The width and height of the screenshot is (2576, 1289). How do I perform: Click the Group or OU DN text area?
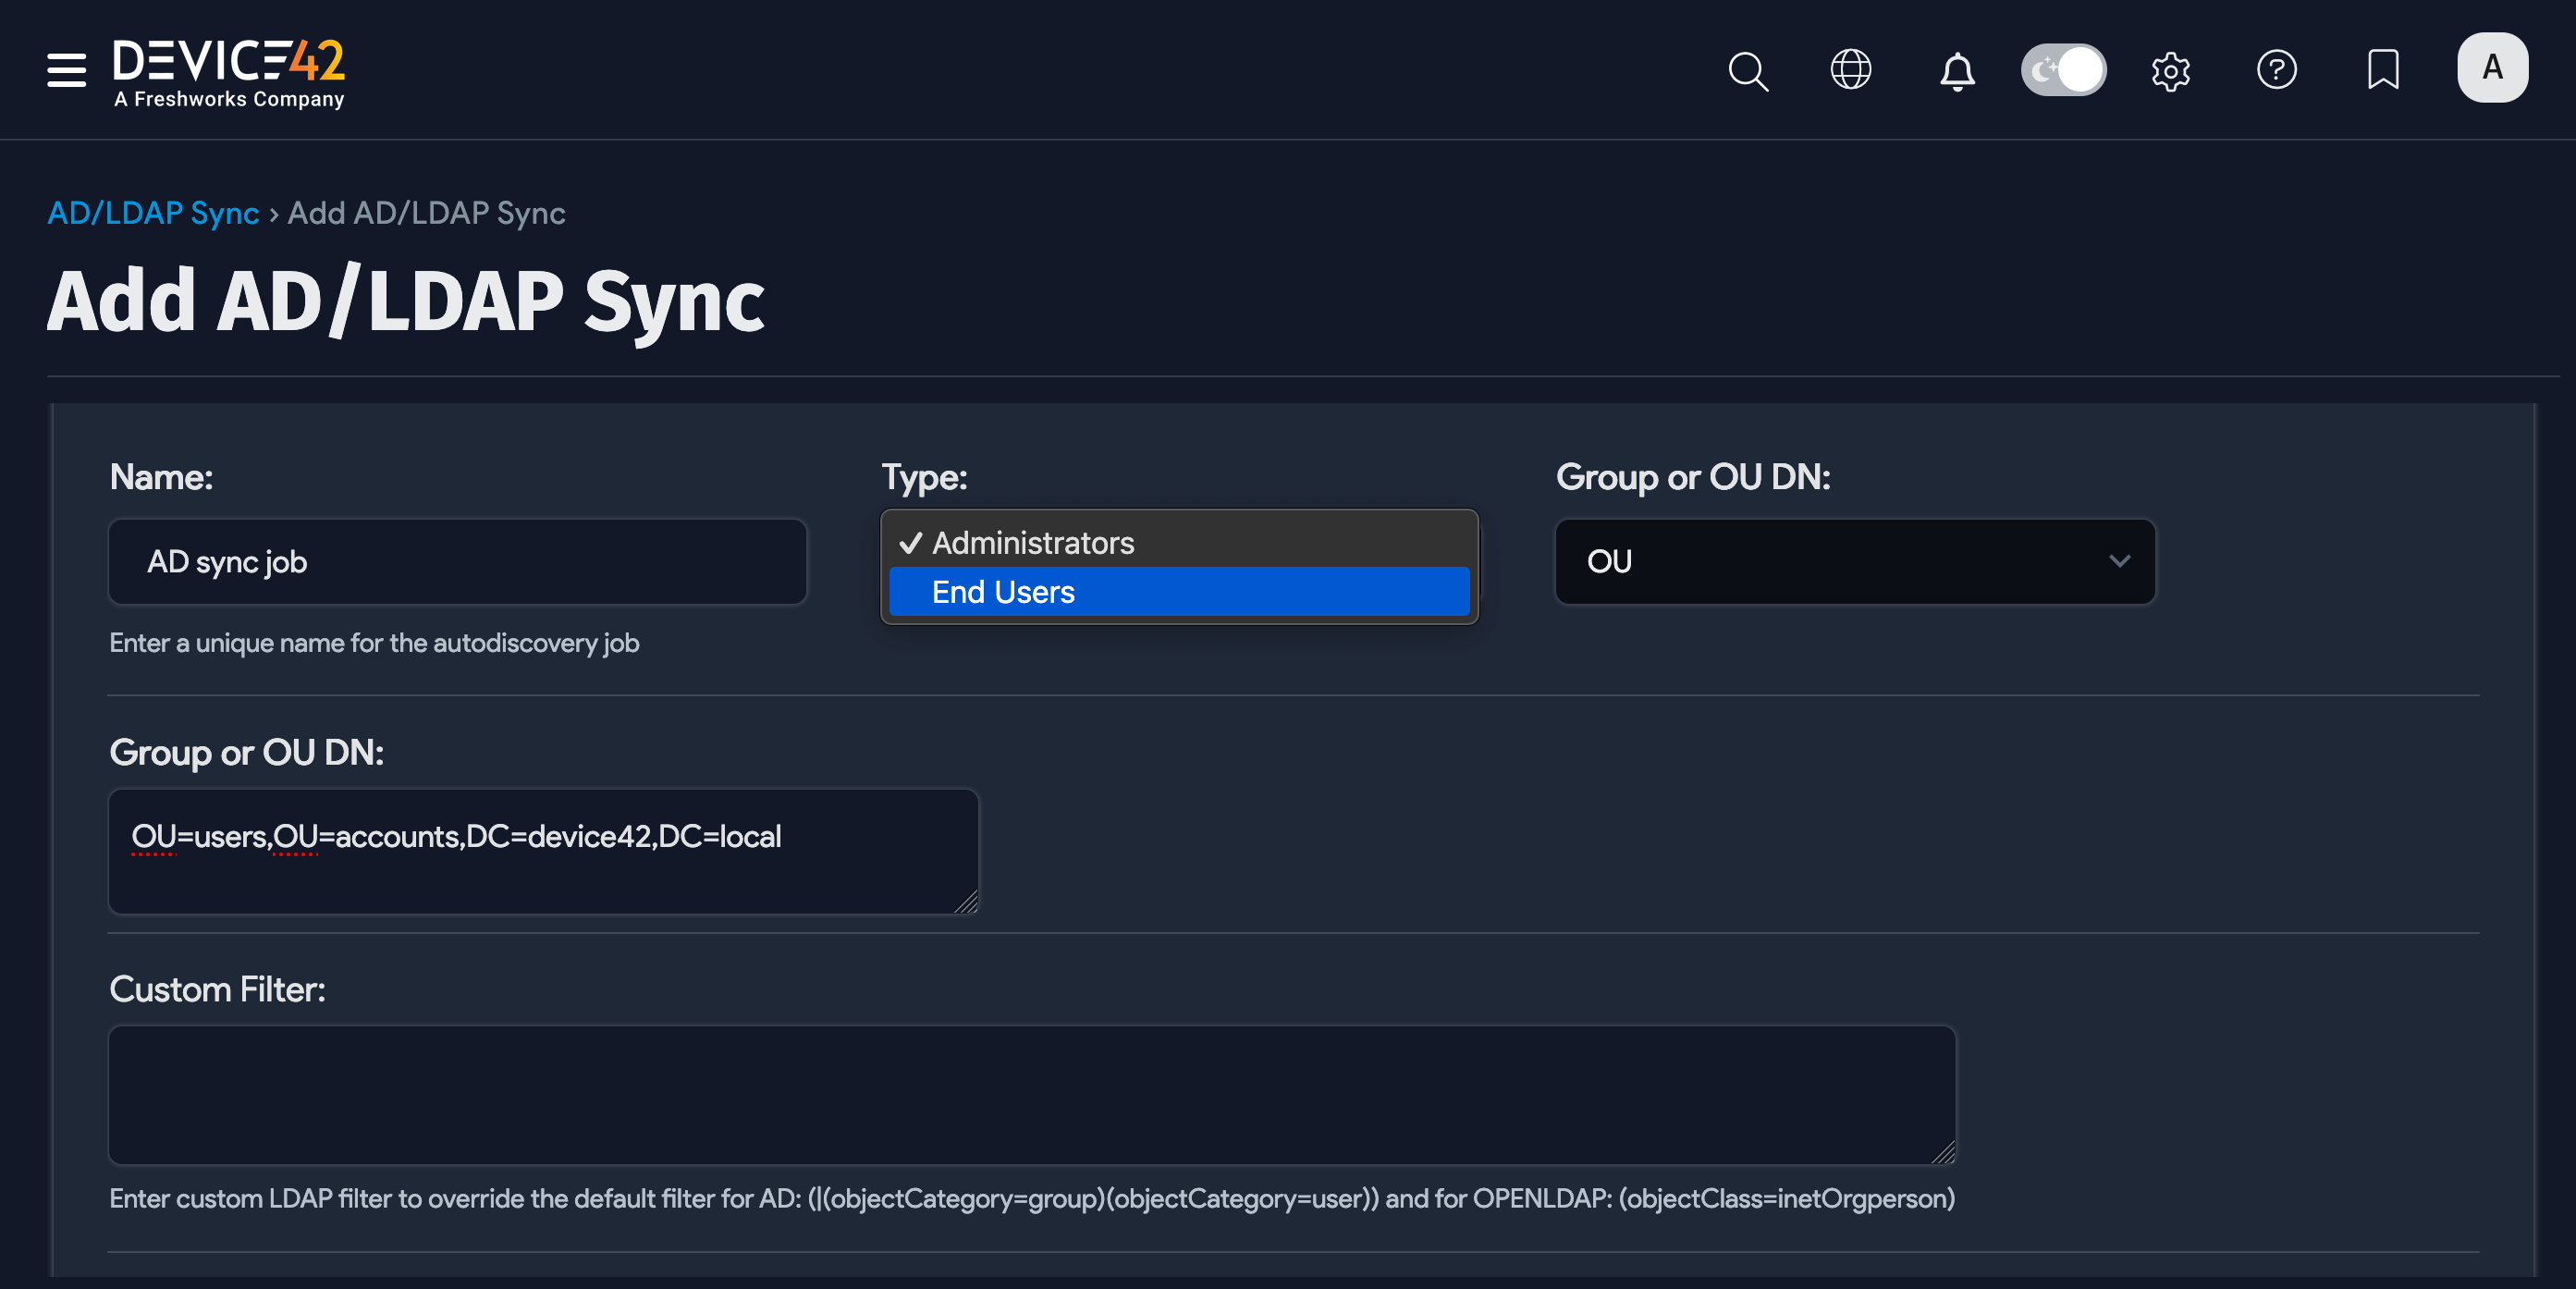click(x=542, y=851)
